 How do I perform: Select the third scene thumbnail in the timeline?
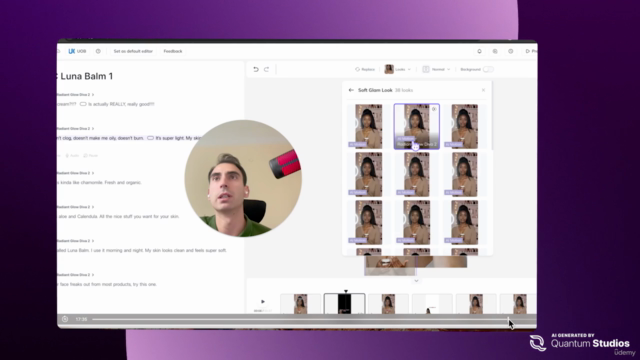pyautogui.click(x=388, y=304)
